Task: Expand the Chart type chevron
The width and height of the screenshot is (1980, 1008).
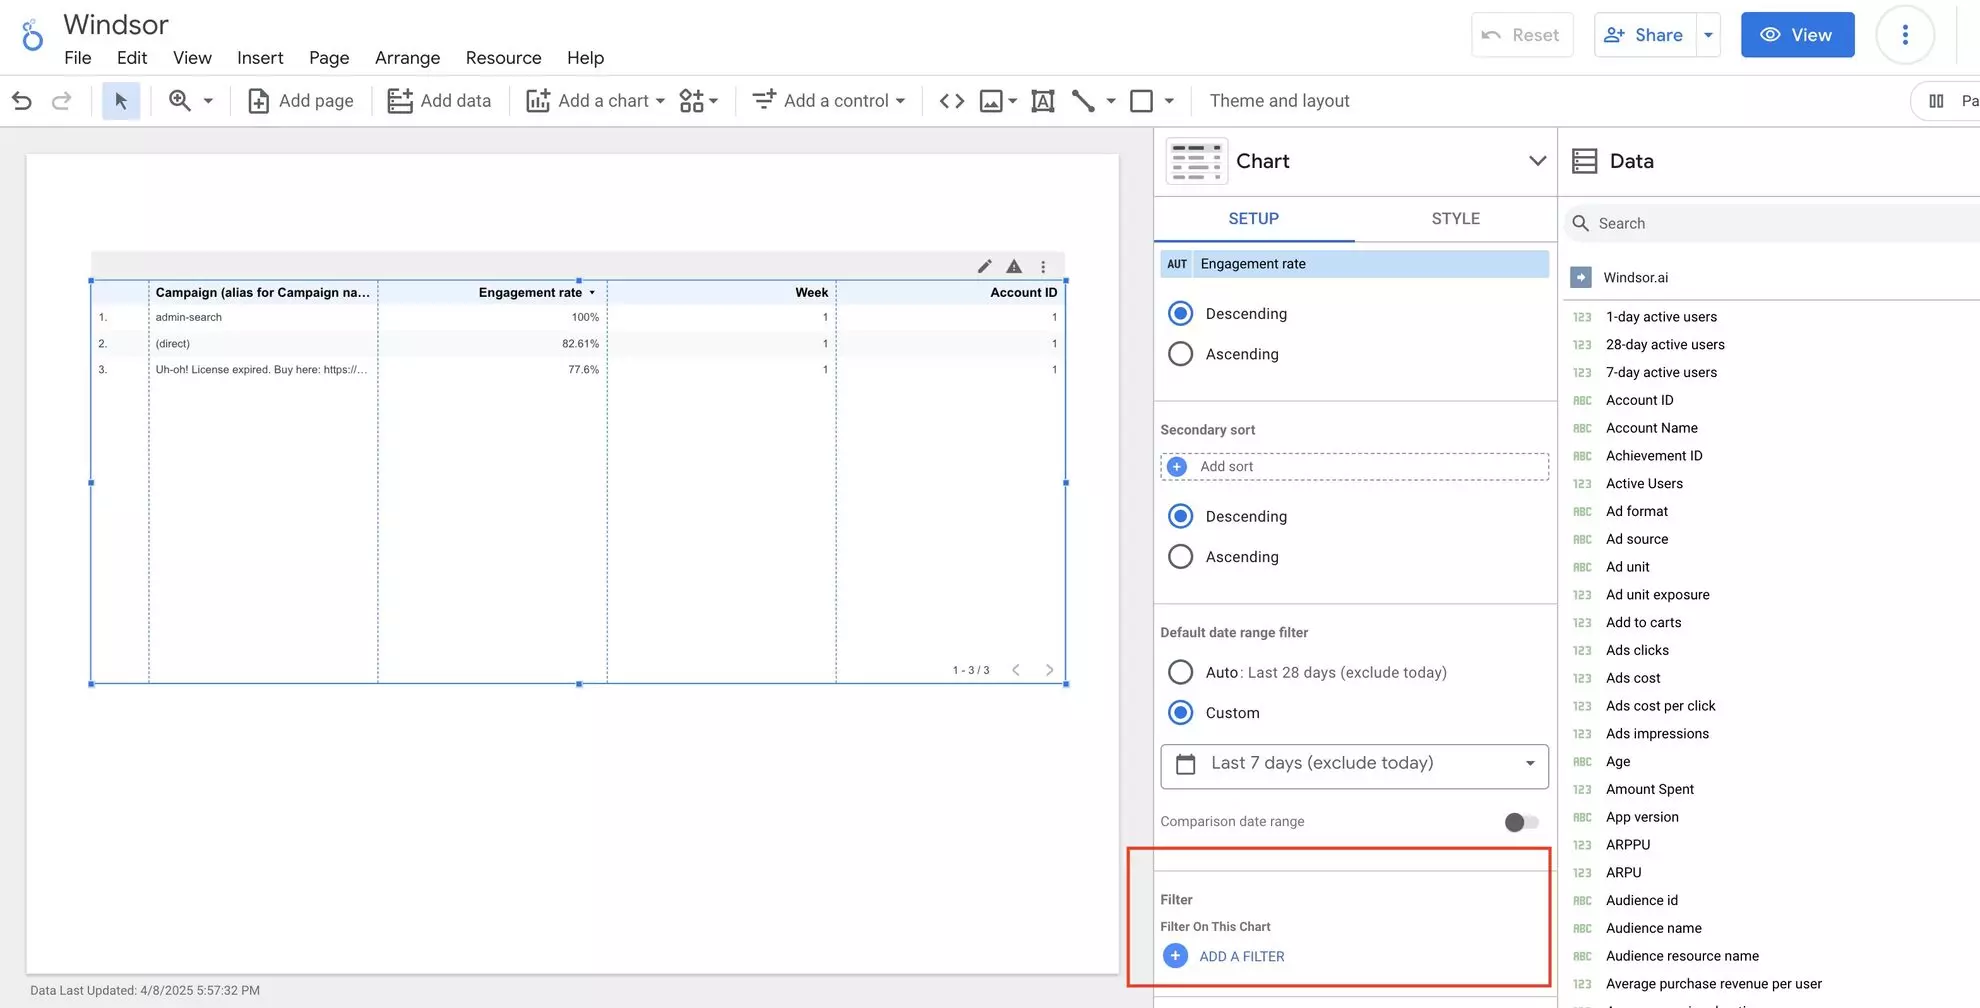Action: pyautogui.click(x=1537, y=161)
